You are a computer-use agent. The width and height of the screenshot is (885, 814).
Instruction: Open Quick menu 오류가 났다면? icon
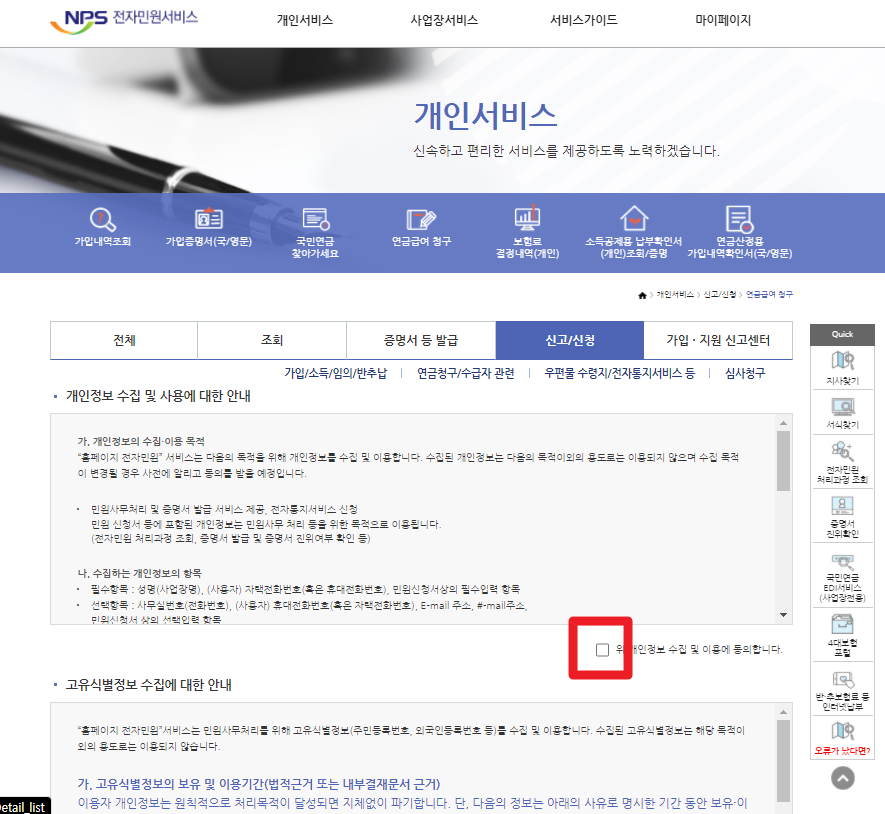point(842,731)
